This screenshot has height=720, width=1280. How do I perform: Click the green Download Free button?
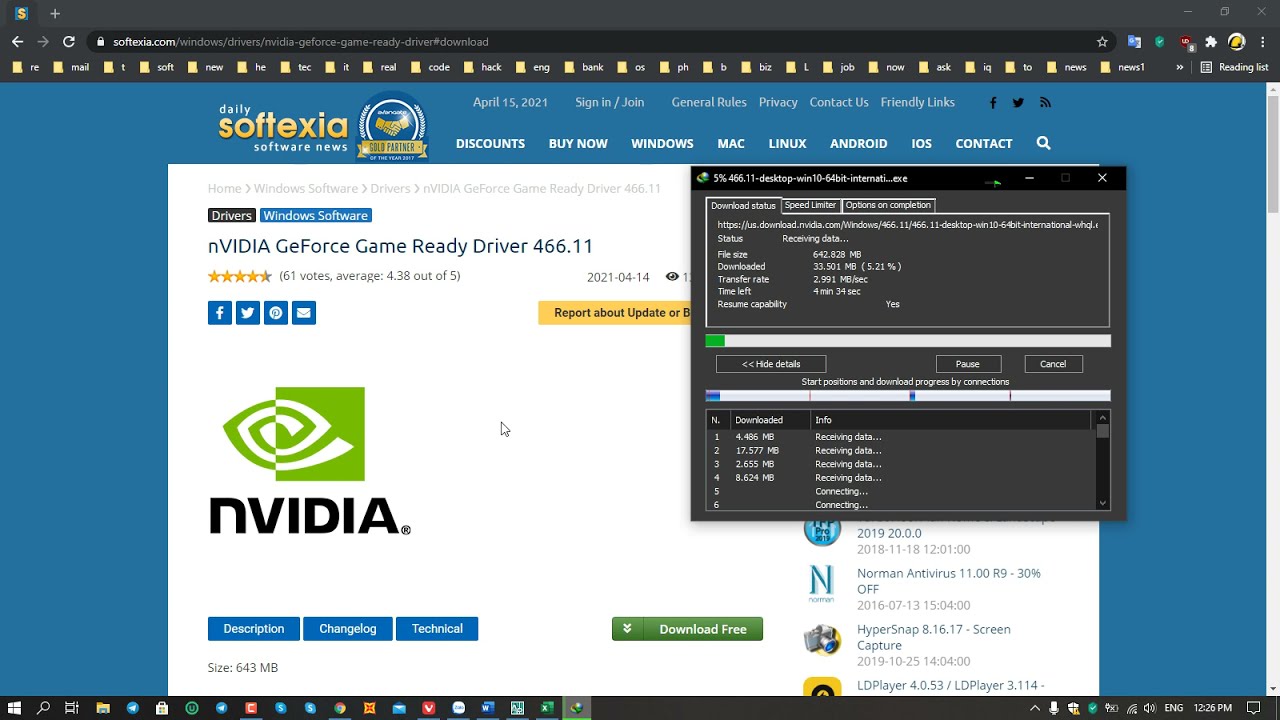(687, 629)
